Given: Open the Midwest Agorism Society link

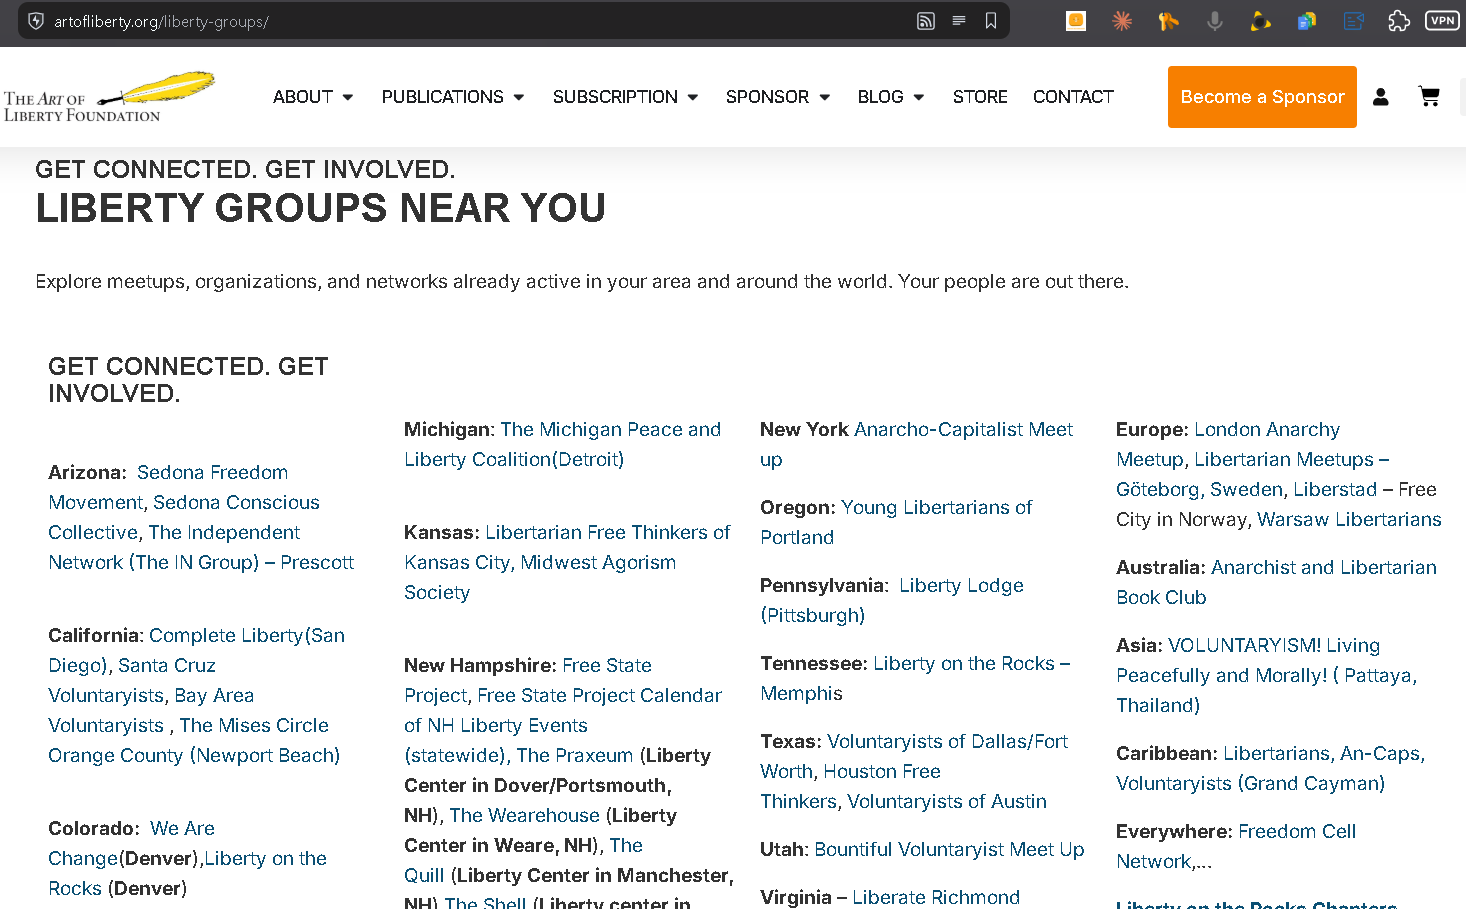Looking at the screenshot, I should tap(540, 577).
